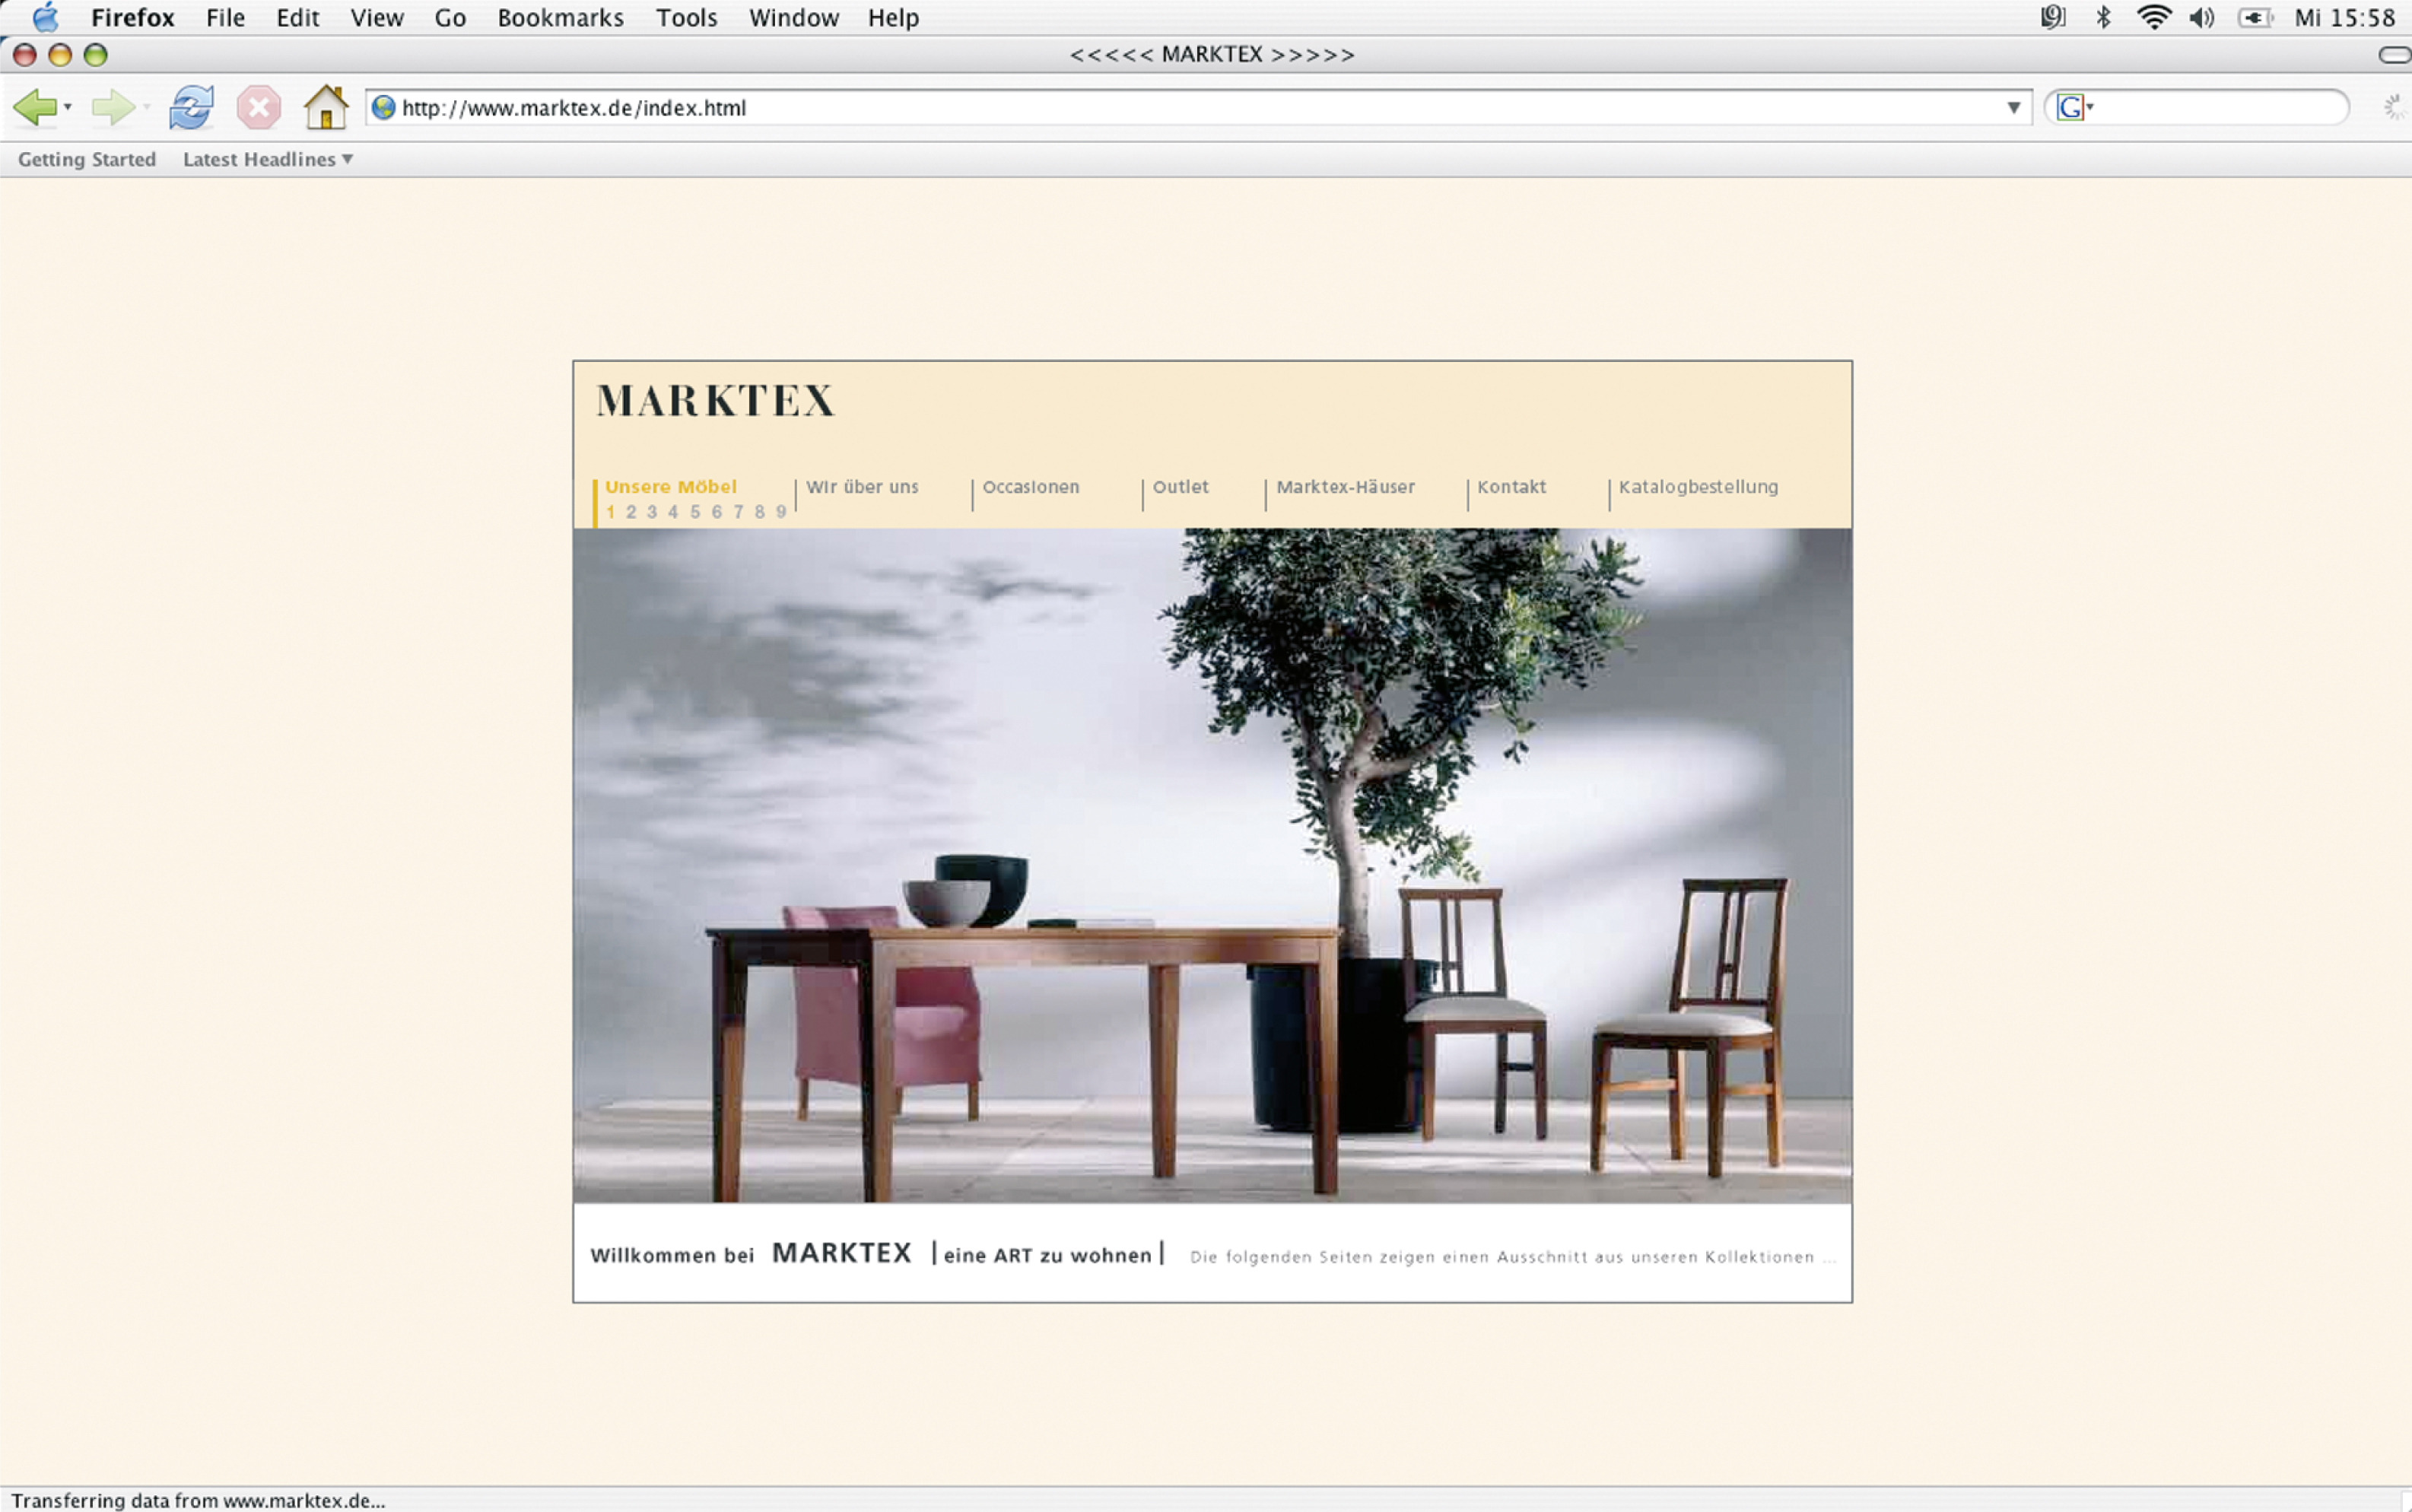Open the Tools menu

(x=686, y=17)
